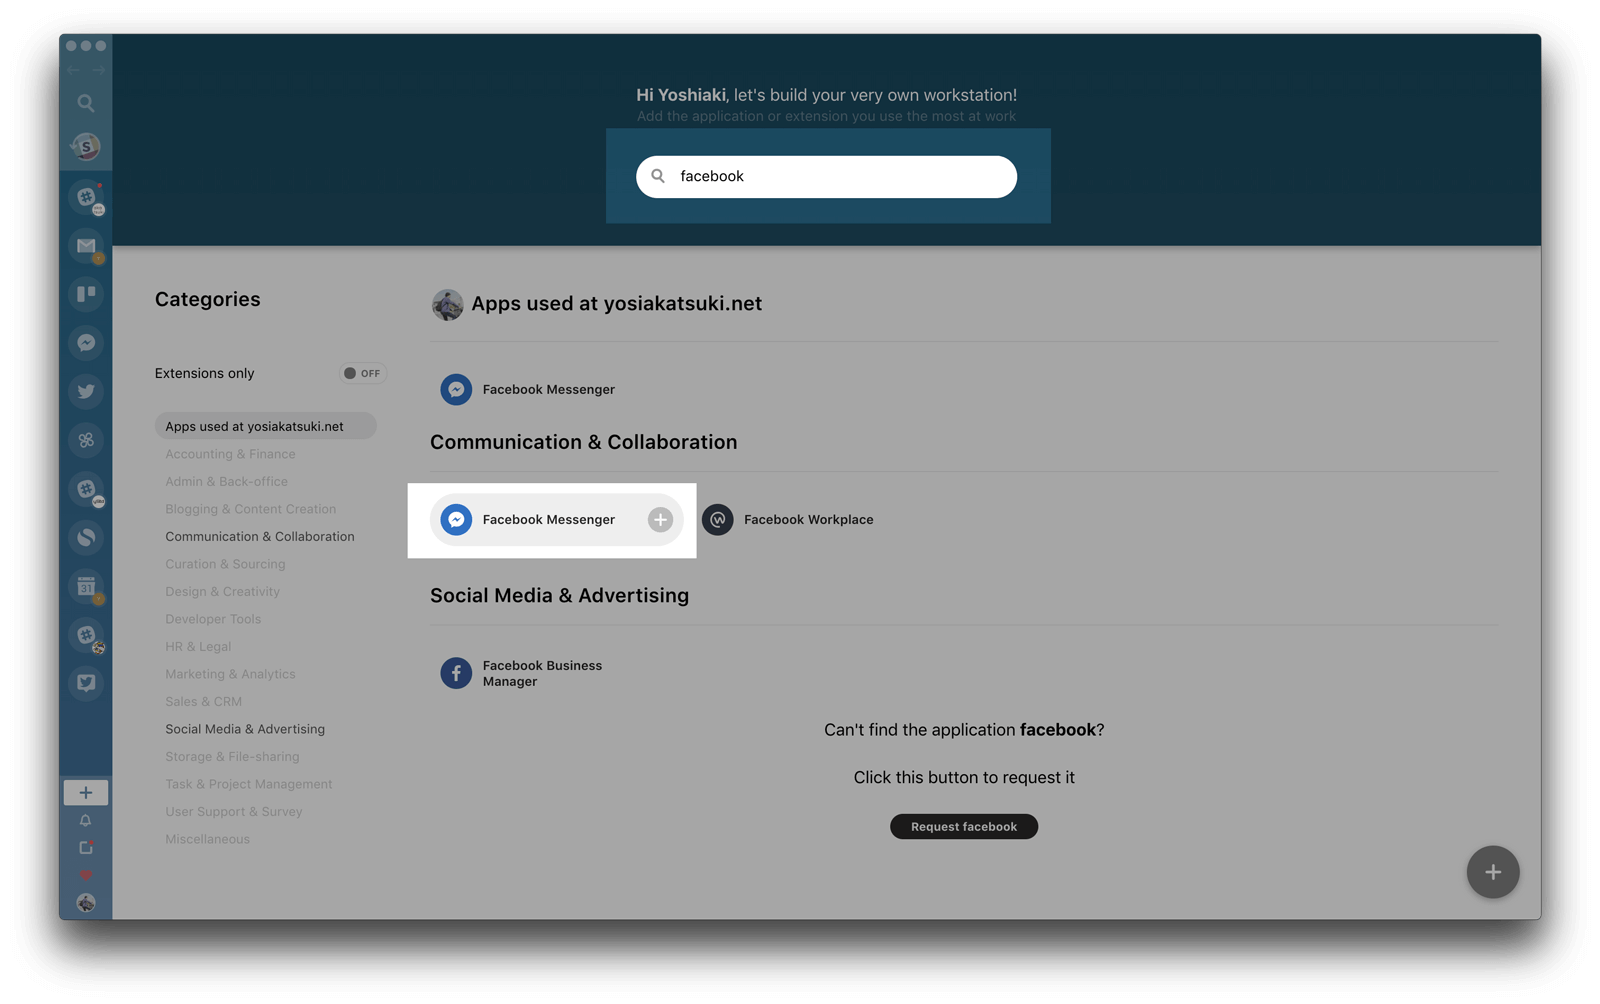Click the forward arrow at sidebar top
Viewport: 1600px width, 1004px height.
point(98,70)
